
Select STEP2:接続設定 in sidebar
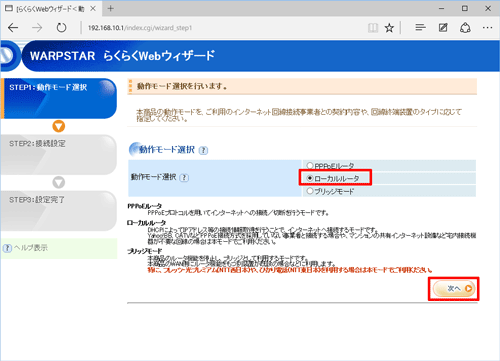(59, 155)
